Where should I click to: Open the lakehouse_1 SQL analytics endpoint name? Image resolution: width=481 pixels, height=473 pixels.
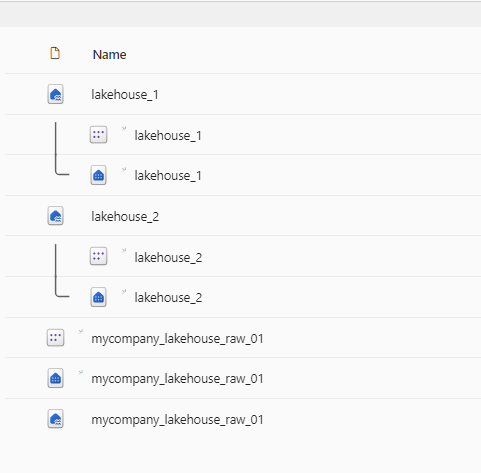(x=168, y=176)
